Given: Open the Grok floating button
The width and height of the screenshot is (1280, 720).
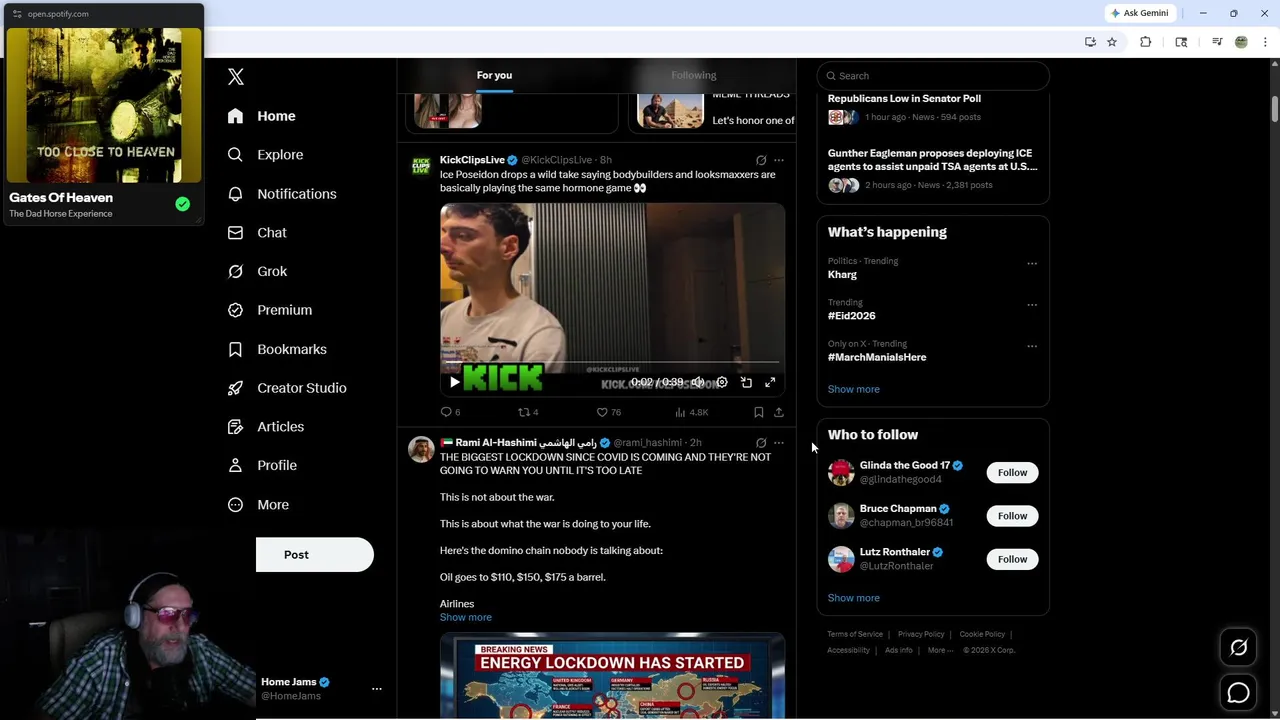Looking at the screenshot, I should (1238, 648).
